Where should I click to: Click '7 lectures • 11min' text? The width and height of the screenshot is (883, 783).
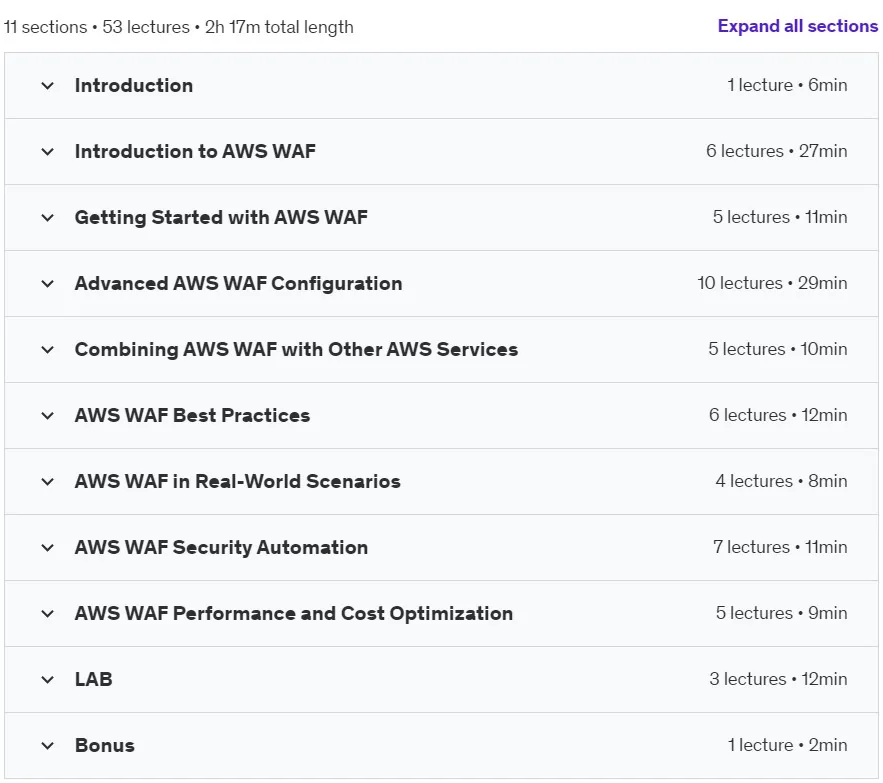click(x=780, y=547)
